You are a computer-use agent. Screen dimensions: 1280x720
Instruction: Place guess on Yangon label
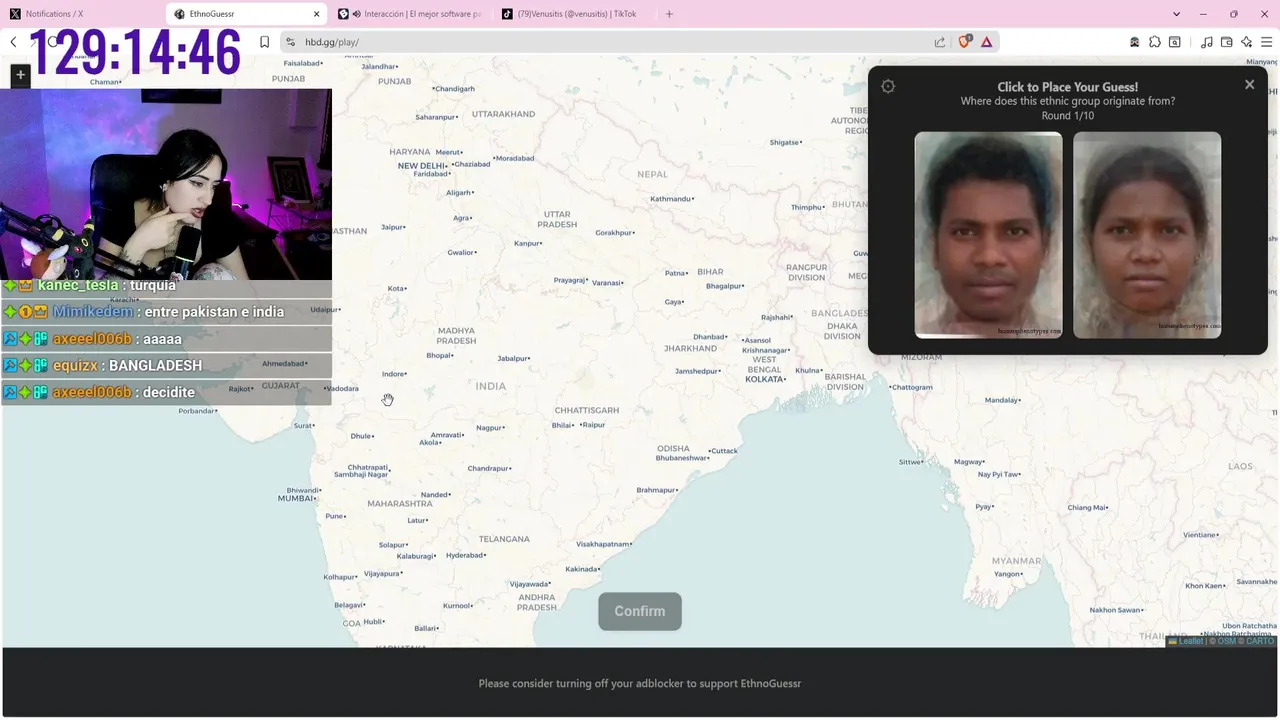click(1007, 574)
